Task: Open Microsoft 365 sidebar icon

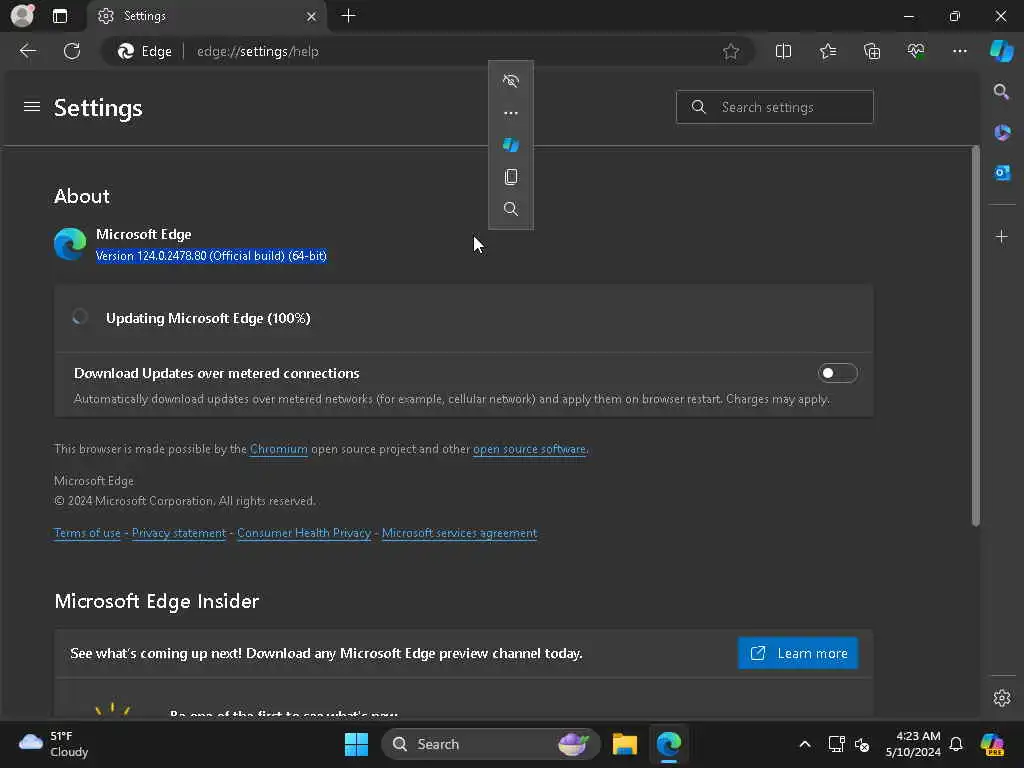Action: click(x=1002, y=133)
